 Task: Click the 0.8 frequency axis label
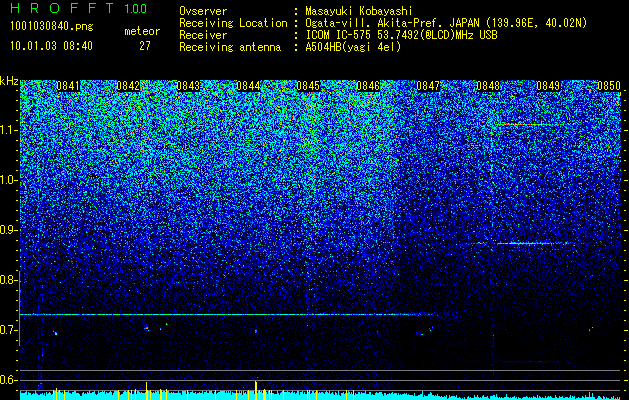point(8,280)
